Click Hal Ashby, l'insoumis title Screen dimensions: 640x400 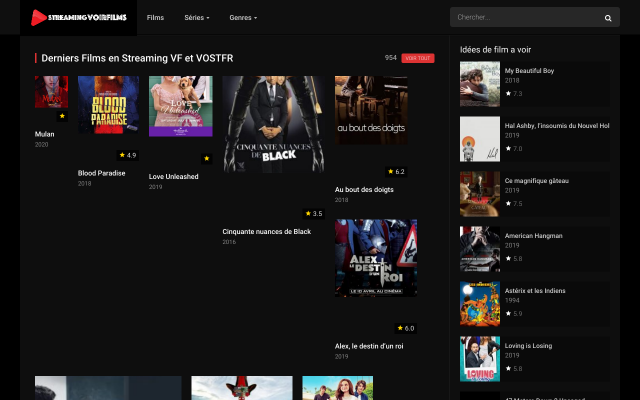(557, 126)
